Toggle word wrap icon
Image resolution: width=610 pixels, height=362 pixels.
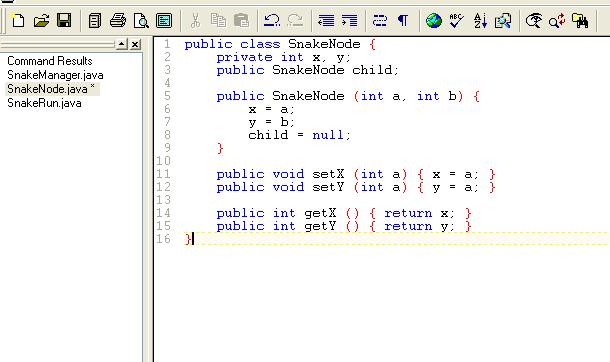pyautogui.click(x=380, y=20)
